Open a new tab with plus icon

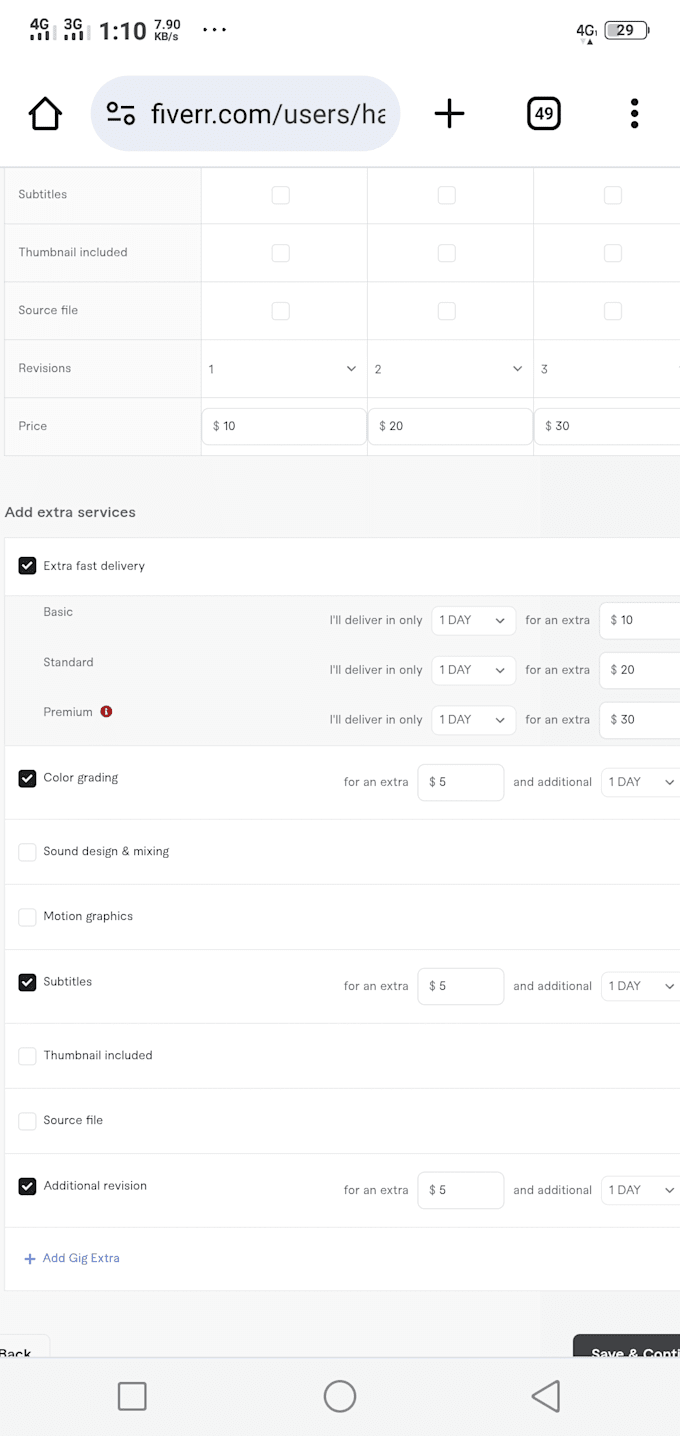pyautogui.click(x=450, y=114)
